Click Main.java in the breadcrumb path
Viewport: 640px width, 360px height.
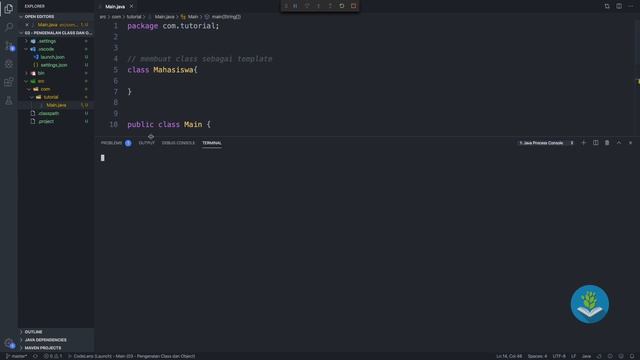[x=164, y=17]
